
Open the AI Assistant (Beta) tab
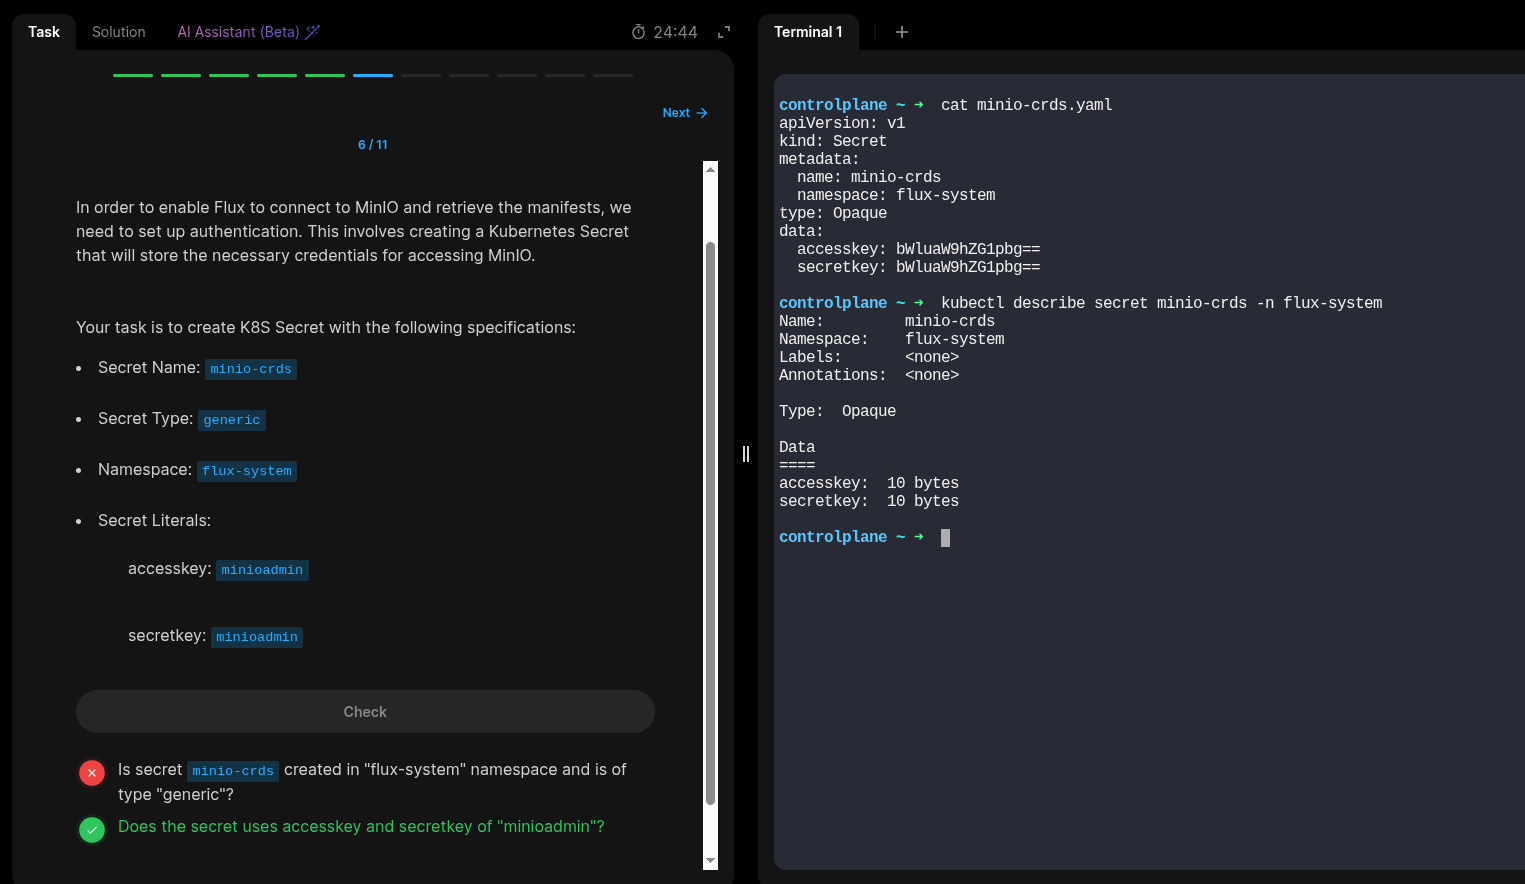[238, 32]
